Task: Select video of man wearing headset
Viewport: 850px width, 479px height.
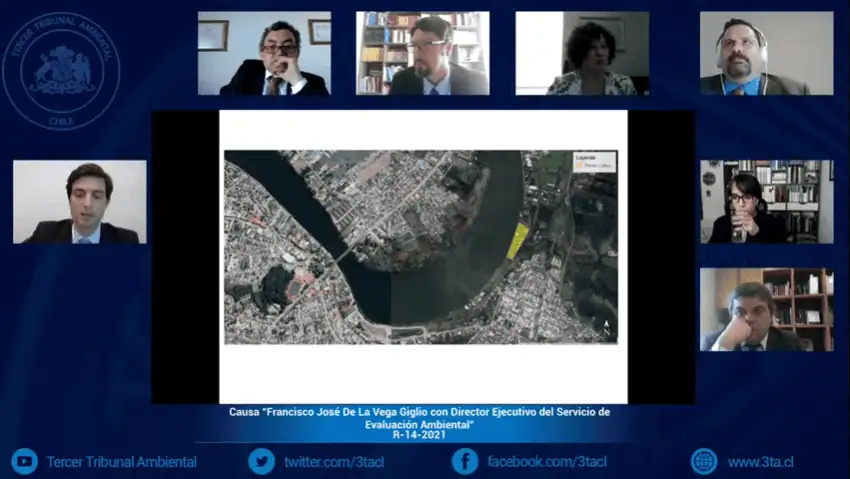Action: click(766, 53)
